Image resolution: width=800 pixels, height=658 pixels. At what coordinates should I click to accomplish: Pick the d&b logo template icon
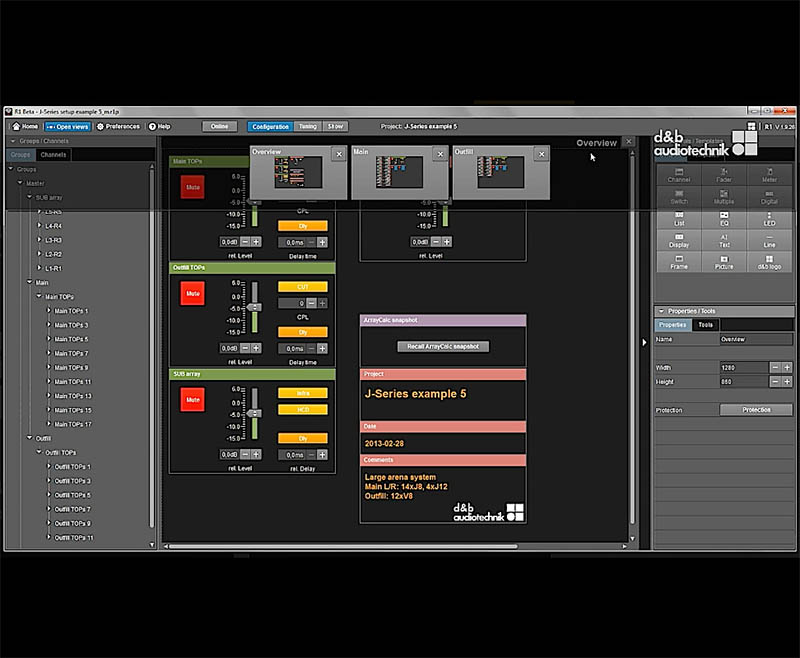(769, 262)
